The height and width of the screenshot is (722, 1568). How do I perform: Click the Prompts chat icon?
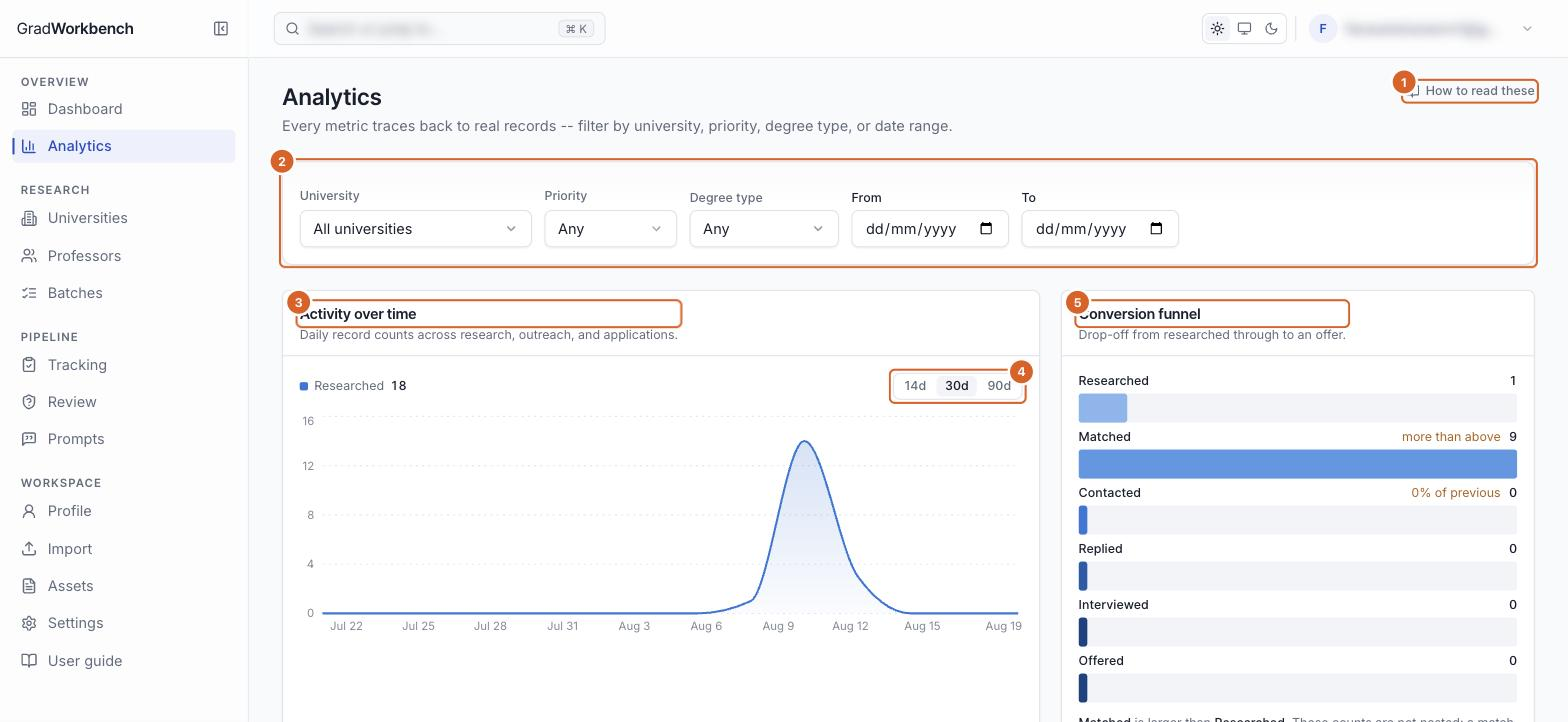point(29,439)
